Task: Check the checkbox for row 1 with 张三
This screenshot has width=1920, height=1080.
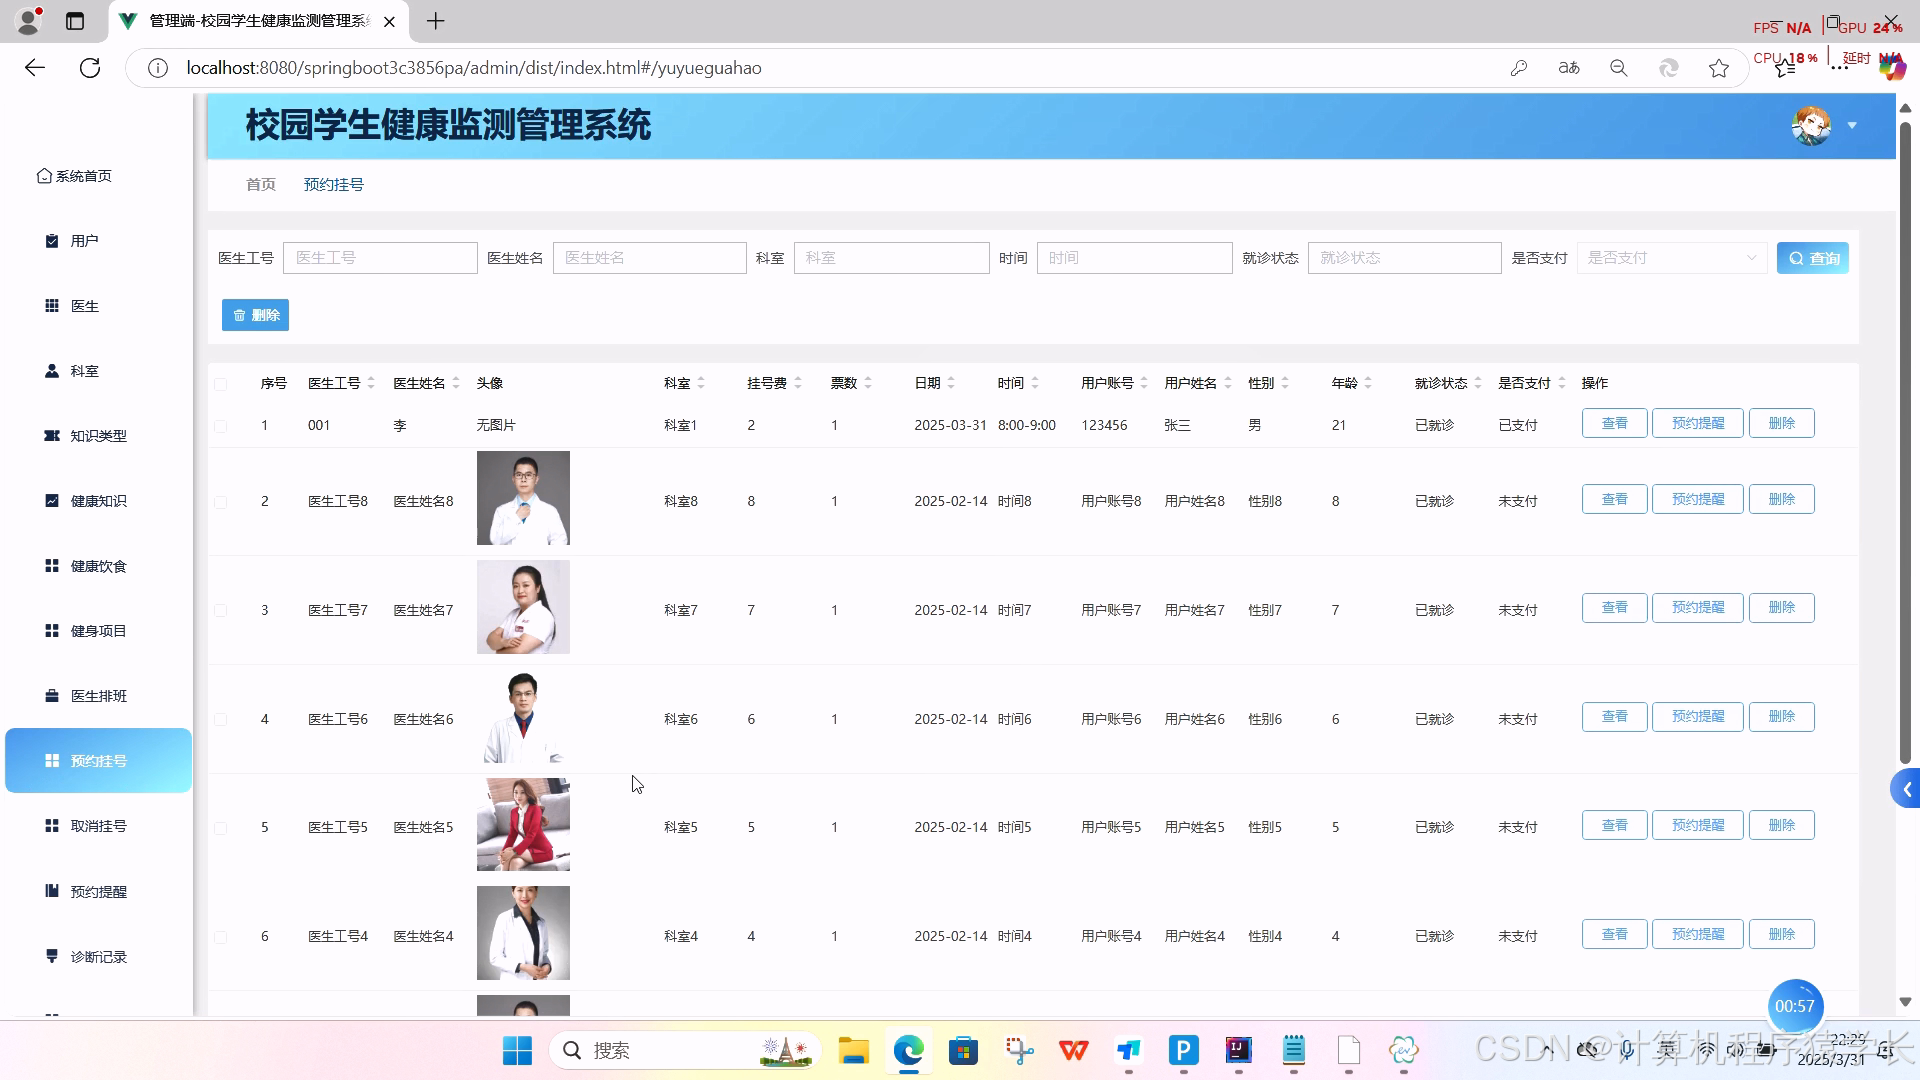Action: (x=221, y=425)
